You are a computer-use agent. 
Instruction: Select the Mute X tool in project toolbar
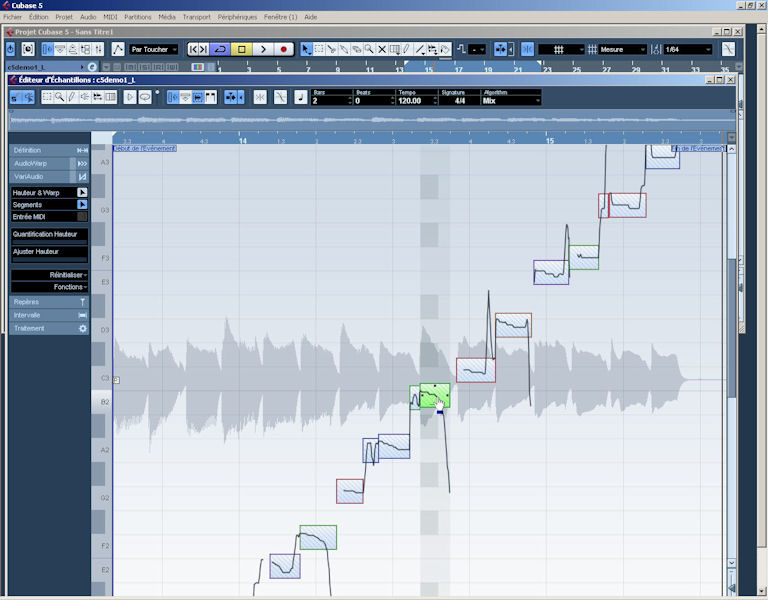tap(382, 49)
